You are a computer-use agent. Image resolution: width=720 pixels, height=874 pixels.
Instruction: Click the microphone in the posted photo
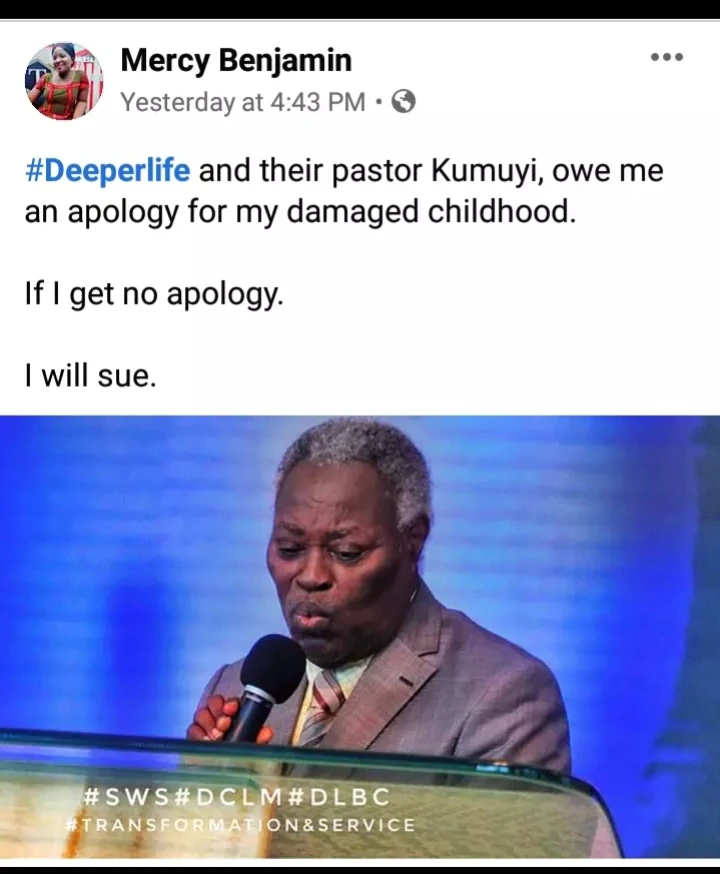coord(265,686)
